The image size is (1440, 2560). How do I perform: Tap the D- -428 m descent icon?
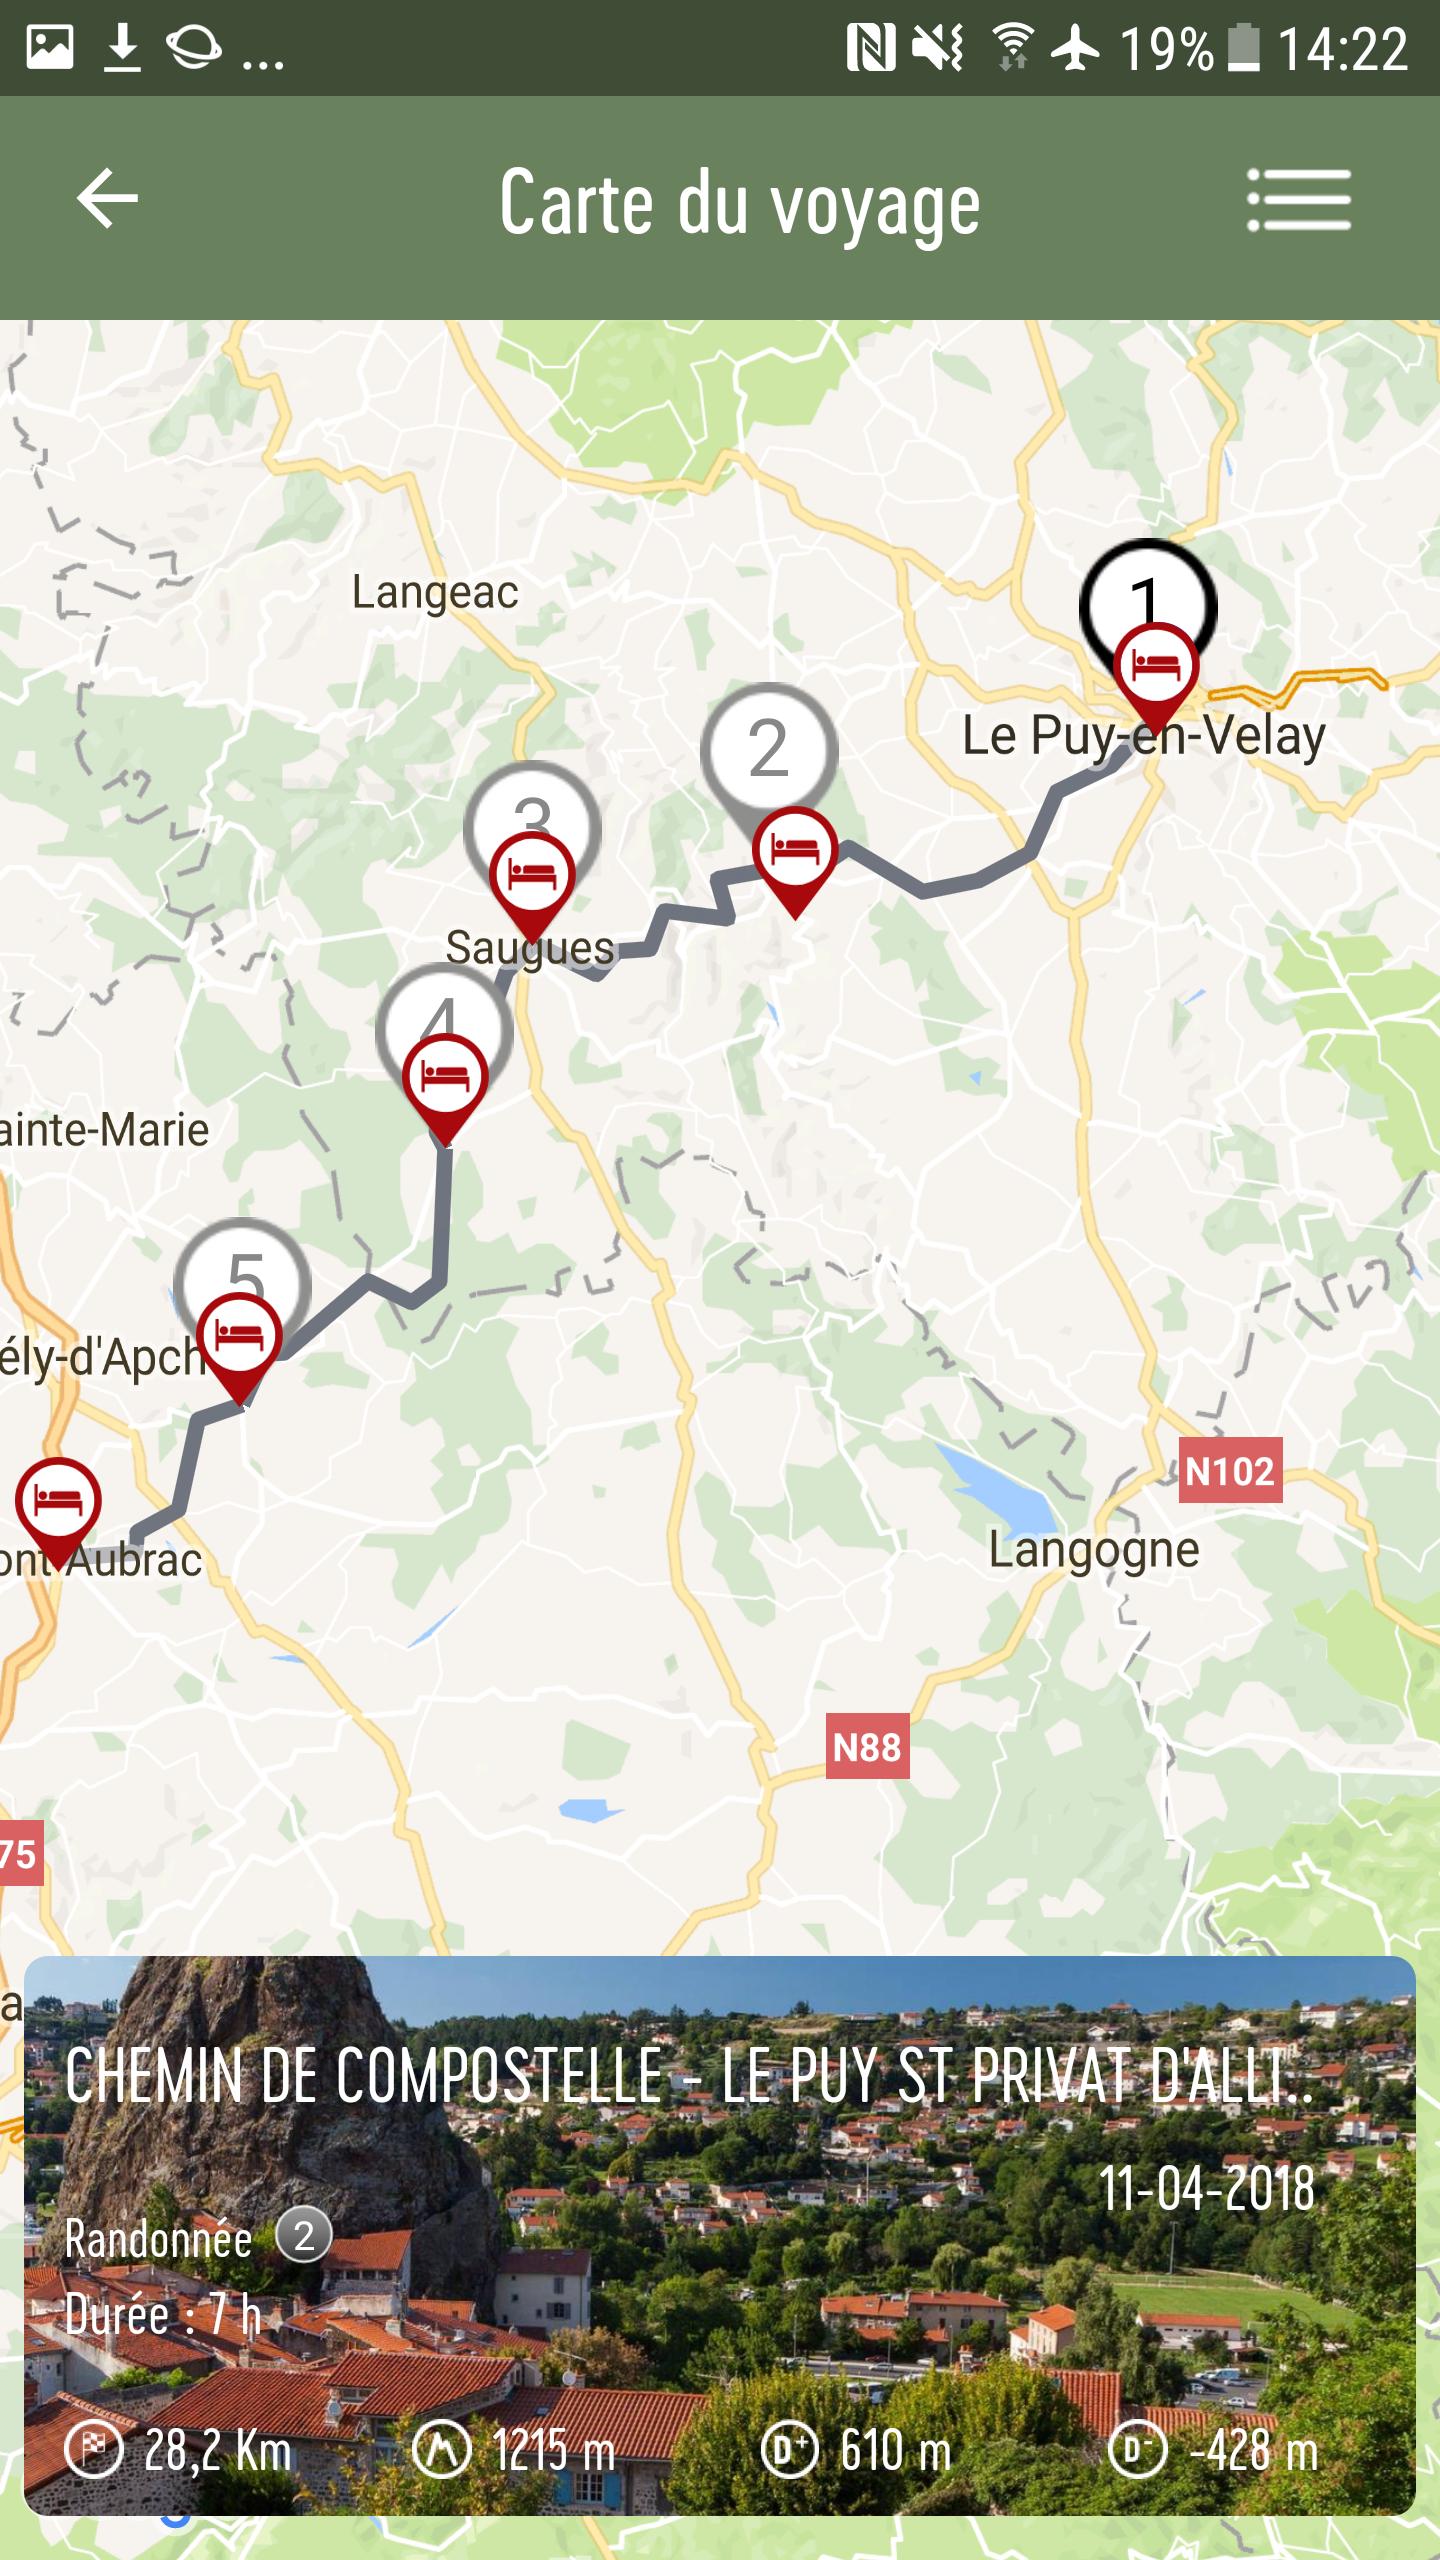tap(1137, 2449)
